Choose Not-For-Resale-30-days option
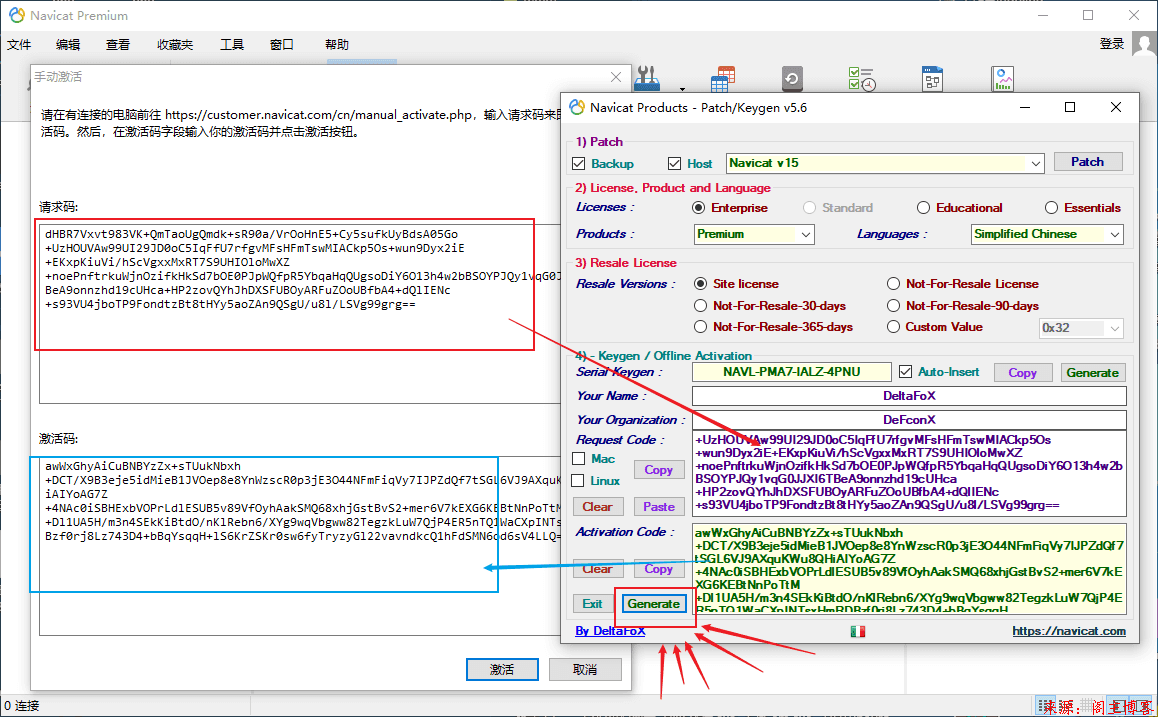Screen dimensions: 1158x717 point(701,306)
